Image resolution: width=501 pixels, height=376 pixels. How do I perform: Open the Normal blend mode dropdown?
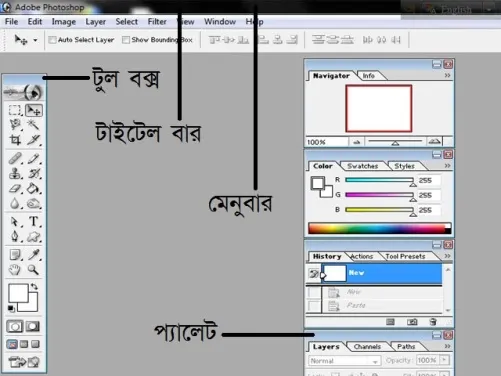(x=344, y=361)
